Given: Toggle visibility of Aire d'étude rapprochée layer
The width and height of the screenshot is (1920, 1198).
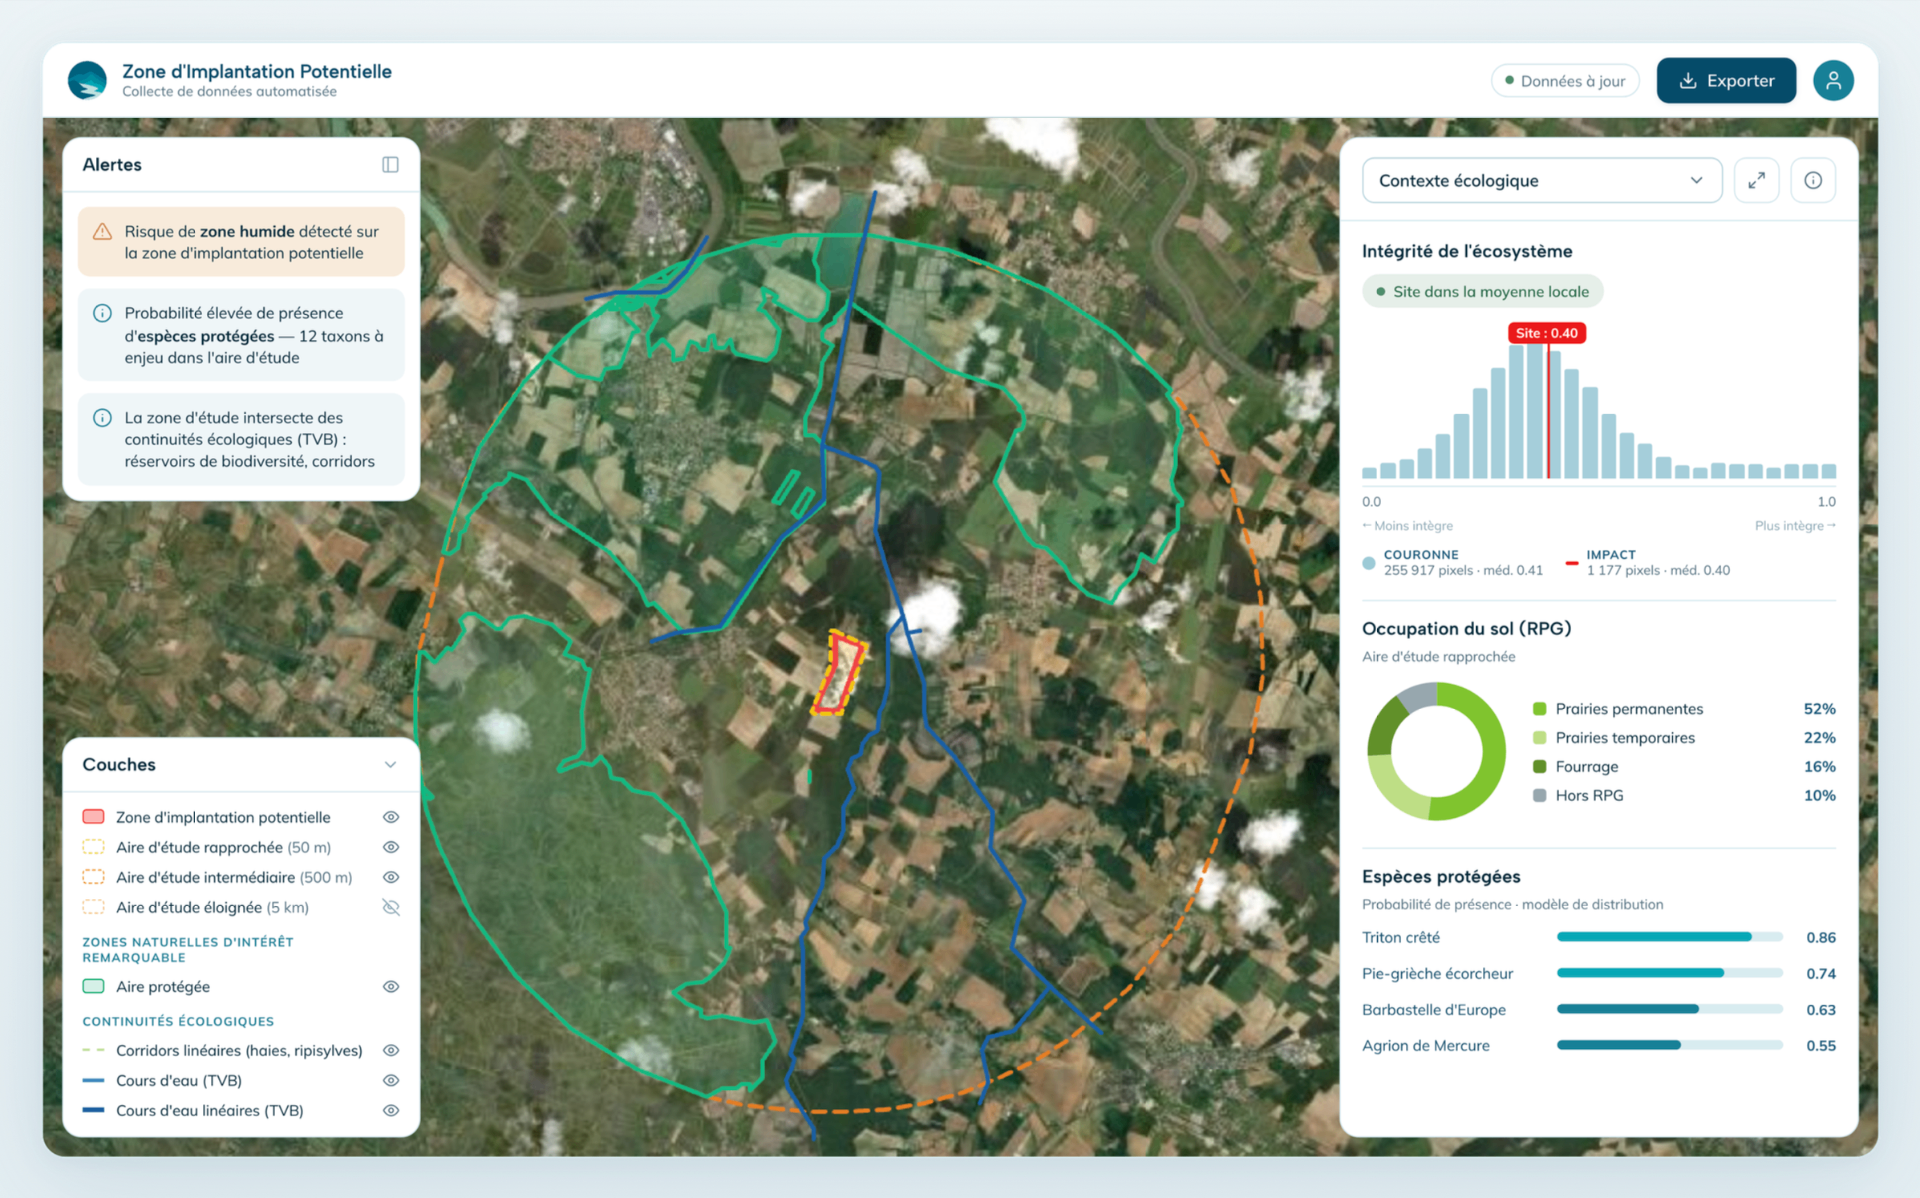Looking at the screenshot, I should pyautogui.click(x=391, y=847).
